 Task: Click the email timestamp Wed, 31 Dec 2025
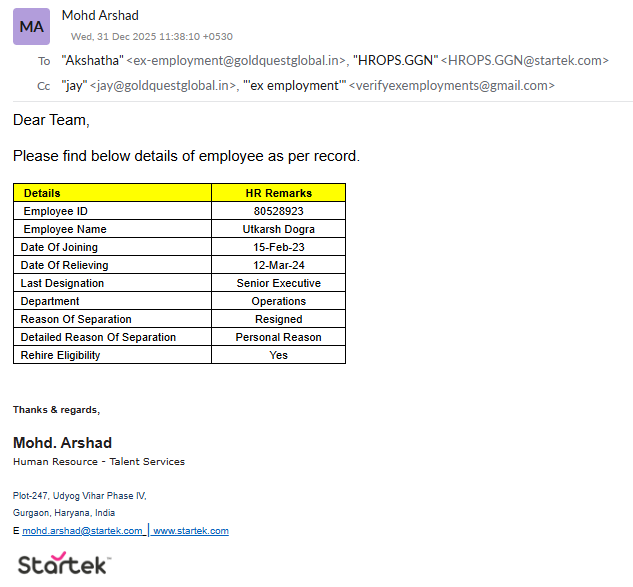(151, 36)
